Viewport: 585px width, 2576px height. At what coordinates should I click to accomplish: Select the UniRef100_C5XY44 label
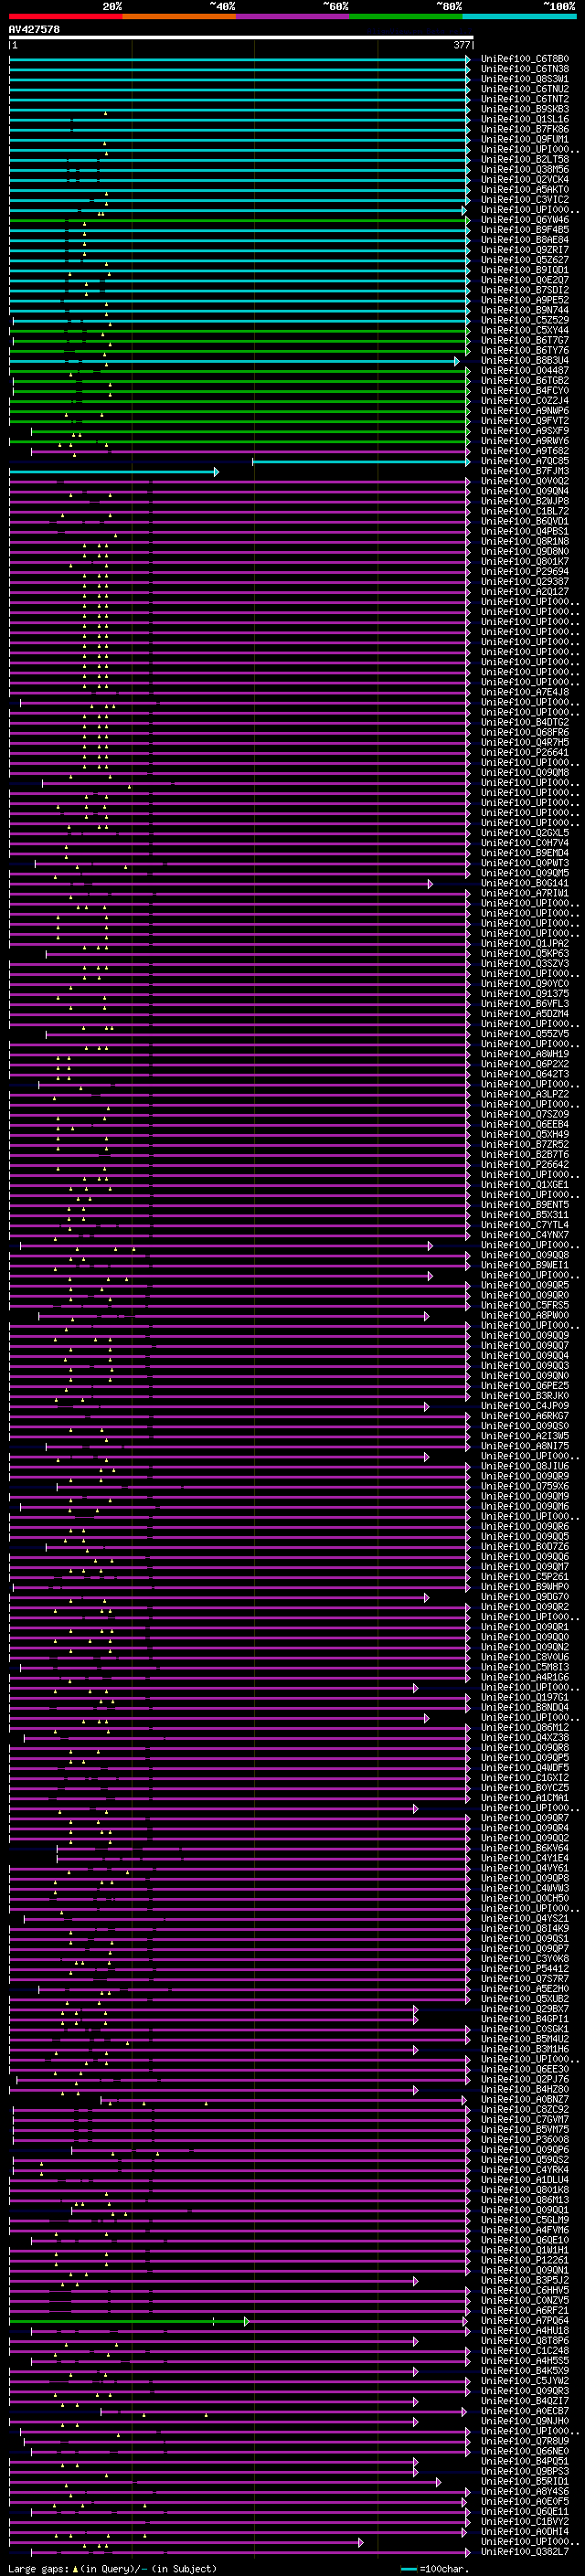point(525,330)
